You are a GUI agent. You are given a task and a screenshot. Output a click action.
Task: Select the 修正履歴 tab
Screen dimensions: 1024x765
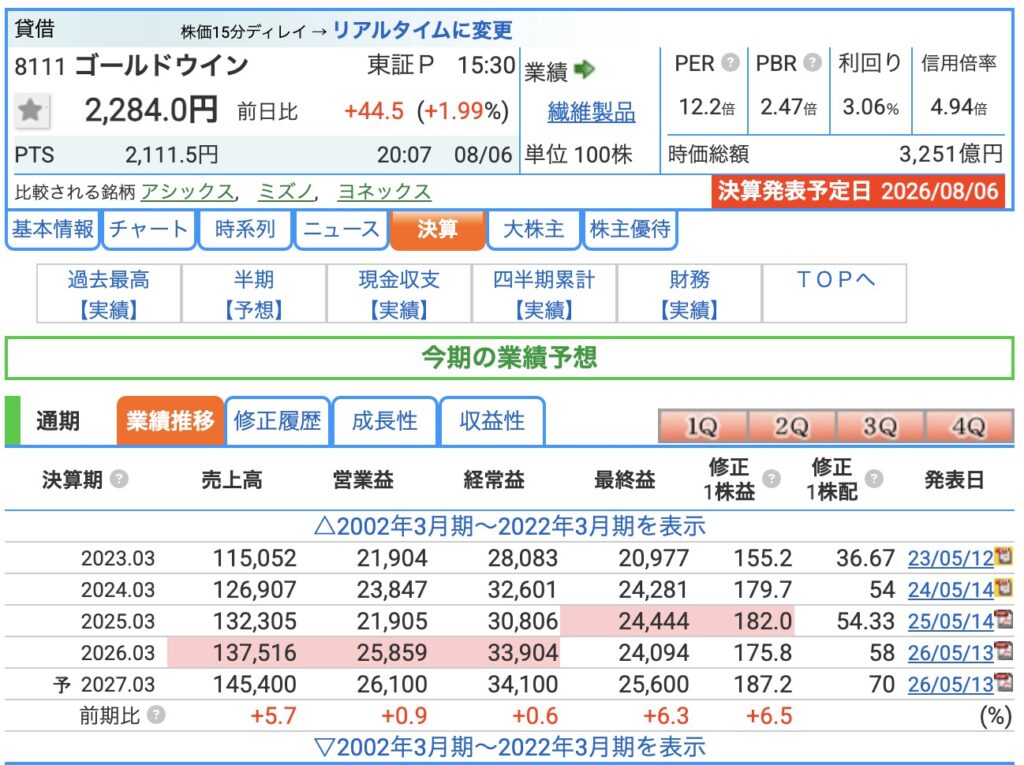277,421
